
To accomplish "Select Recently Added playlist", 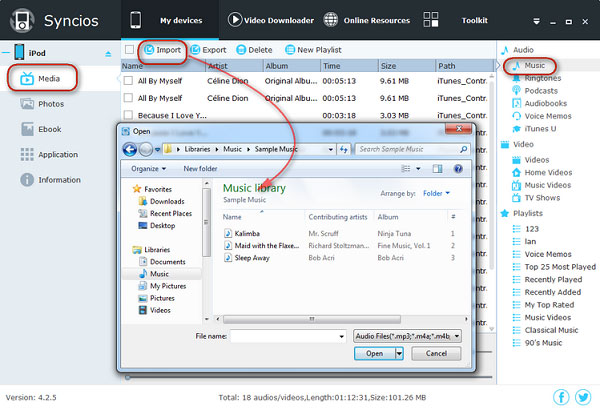I will click(x=546, y=292).
